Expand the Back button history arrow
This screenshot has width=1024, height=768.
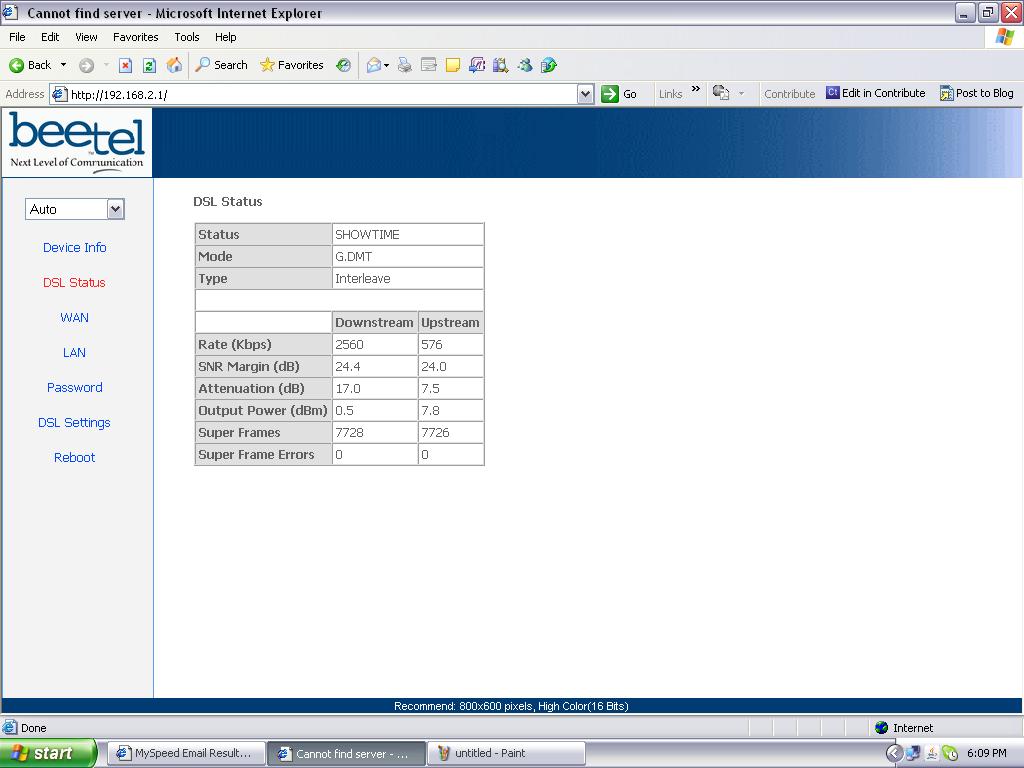click(x=64, y=65)
